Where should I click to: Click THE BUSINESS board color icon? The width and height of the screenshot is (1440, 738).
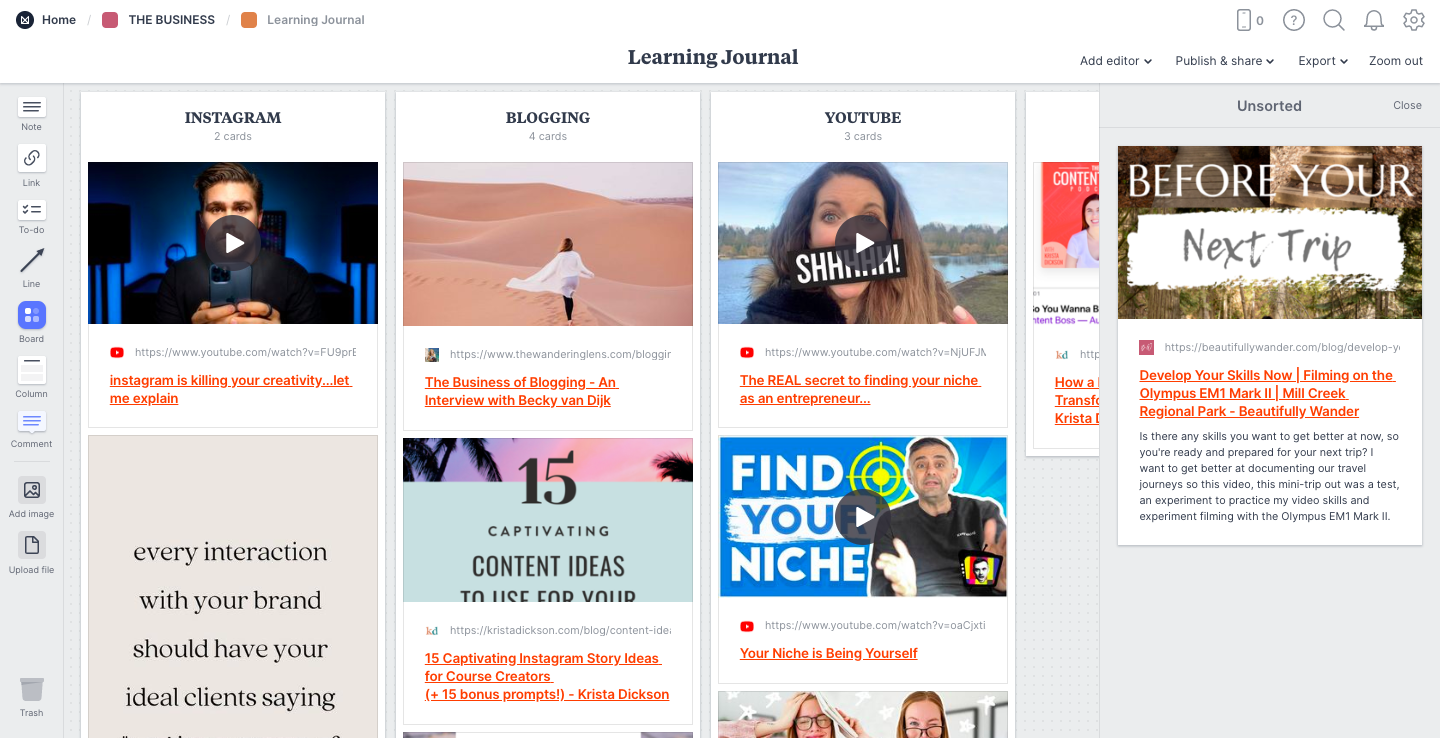(110, 20)
